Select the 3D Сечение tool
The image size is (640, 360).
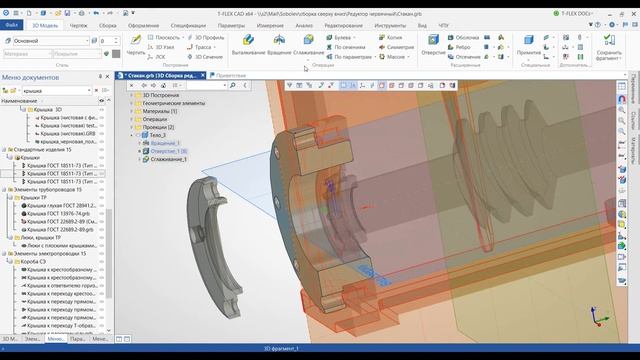pyautogui.click(x=205, y=57)
